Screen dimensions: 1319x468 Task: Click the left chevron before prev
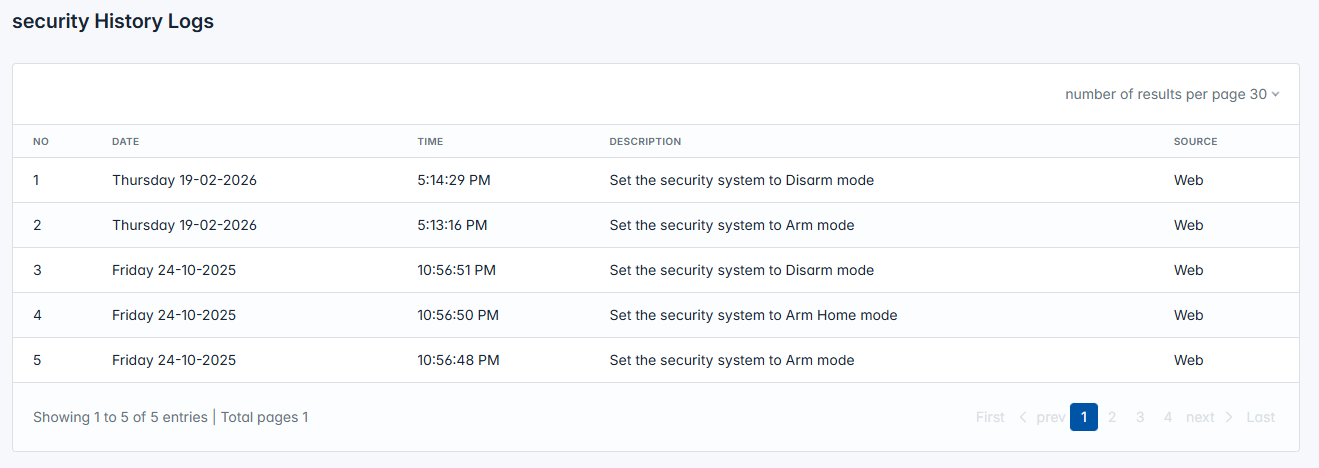coord(1023,417)
